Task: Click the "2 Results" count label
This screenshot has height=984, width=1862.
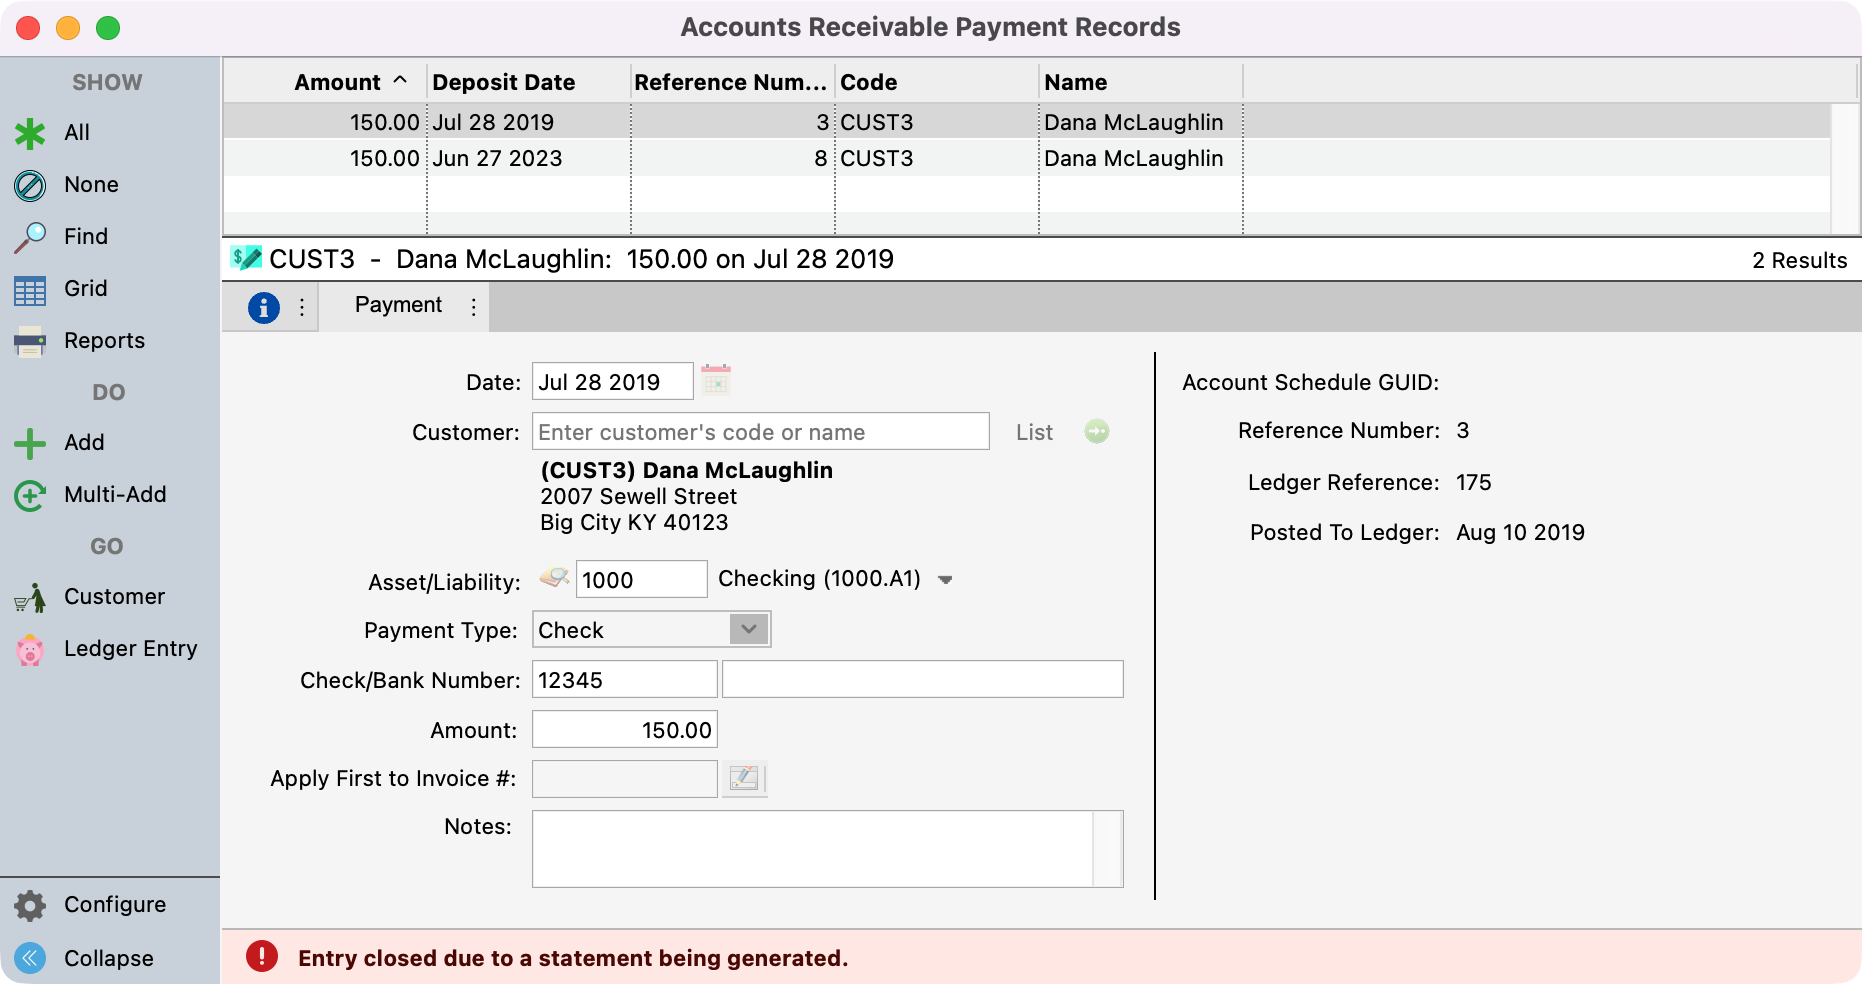Action: 1799,260
